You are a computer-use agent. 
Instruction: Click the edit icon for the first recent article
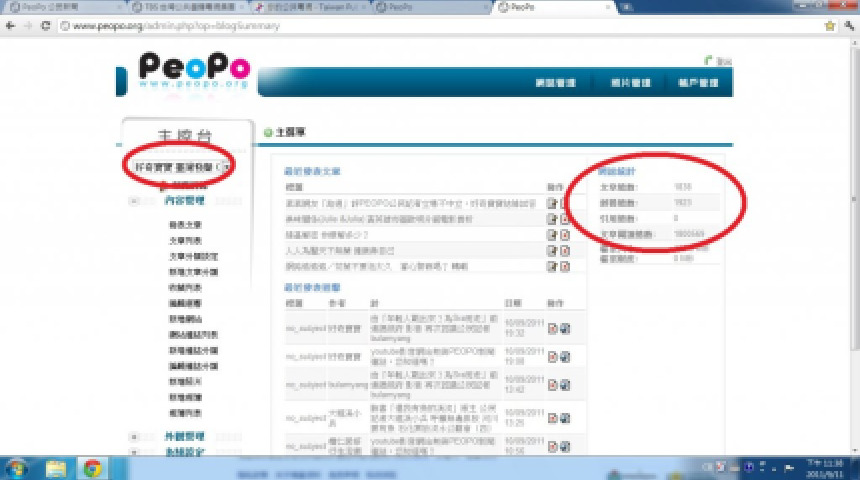[x=551, y=203]
